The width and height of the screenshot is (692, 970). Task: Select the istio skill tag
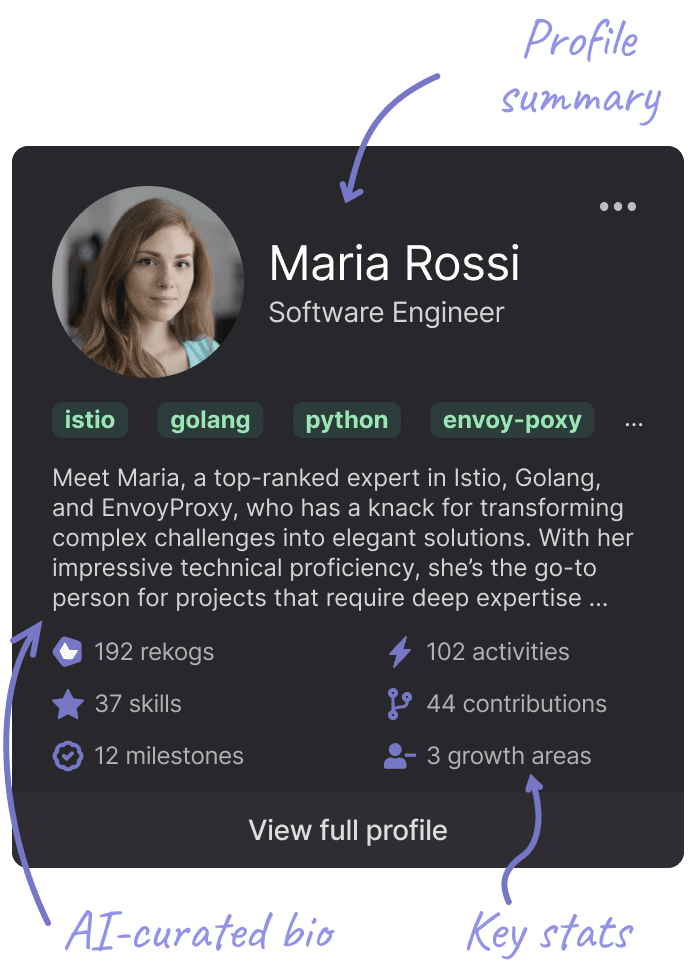coord(90,420)
